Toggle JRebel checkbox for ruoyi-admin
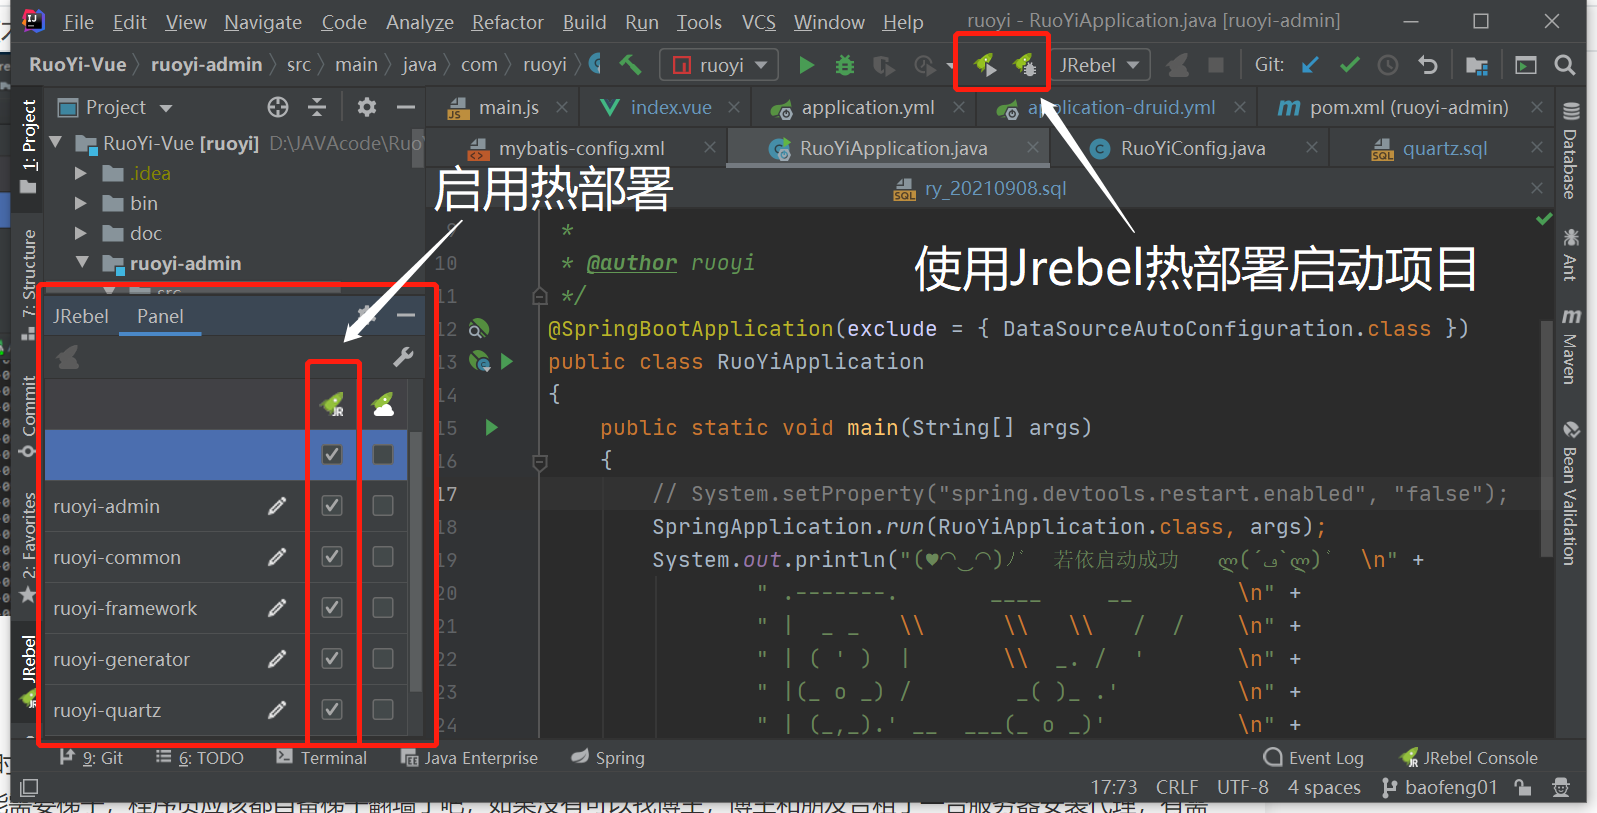 [332, 506]
